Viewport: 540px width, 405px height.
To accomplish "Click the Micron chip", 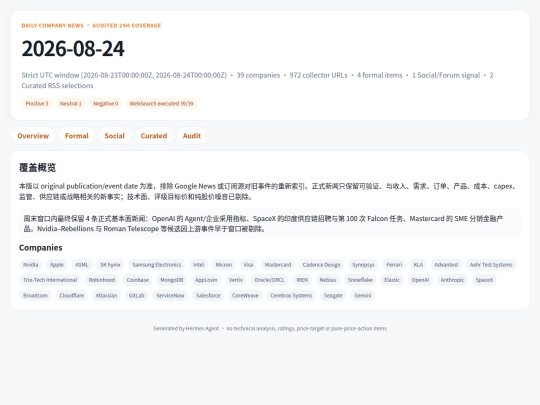I will click(224, 265).
